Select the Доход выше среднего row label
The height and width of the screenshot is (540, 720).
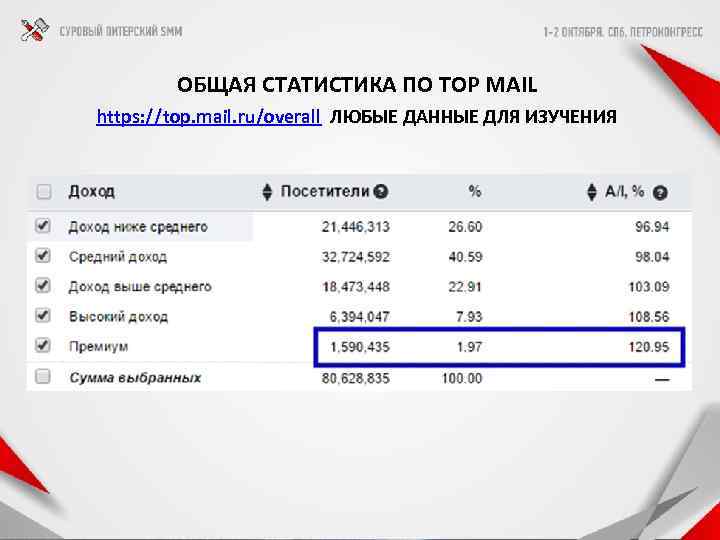140,287
